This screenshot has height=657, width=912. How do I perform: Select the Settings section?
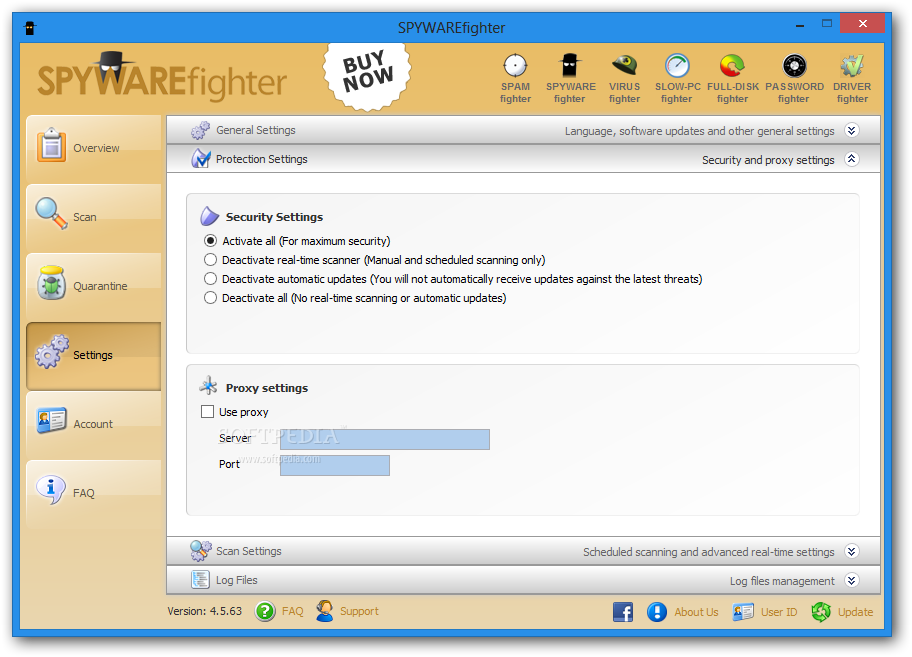pos(94,355)
